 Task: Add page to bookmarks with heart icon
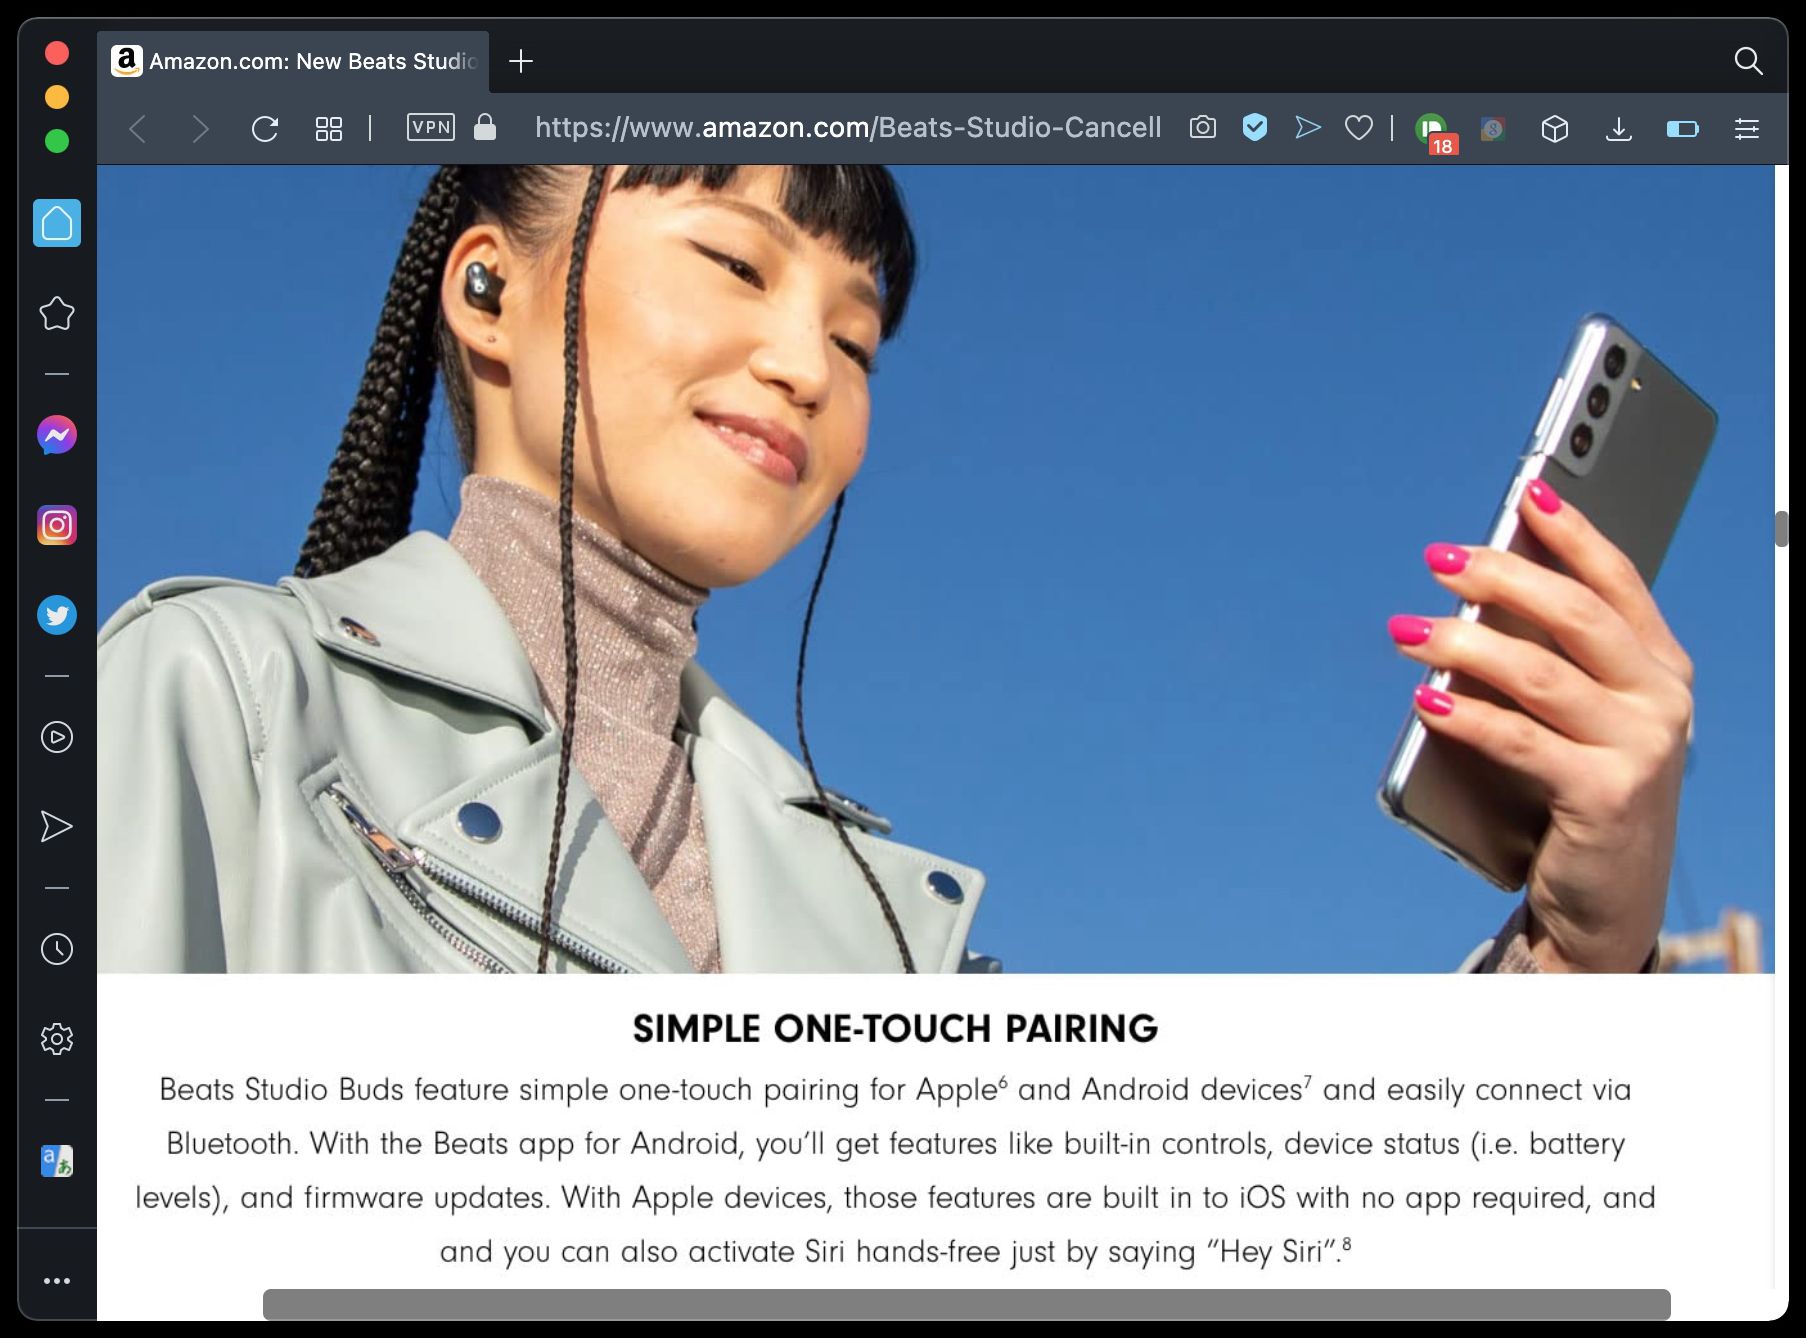(1359, 127)
